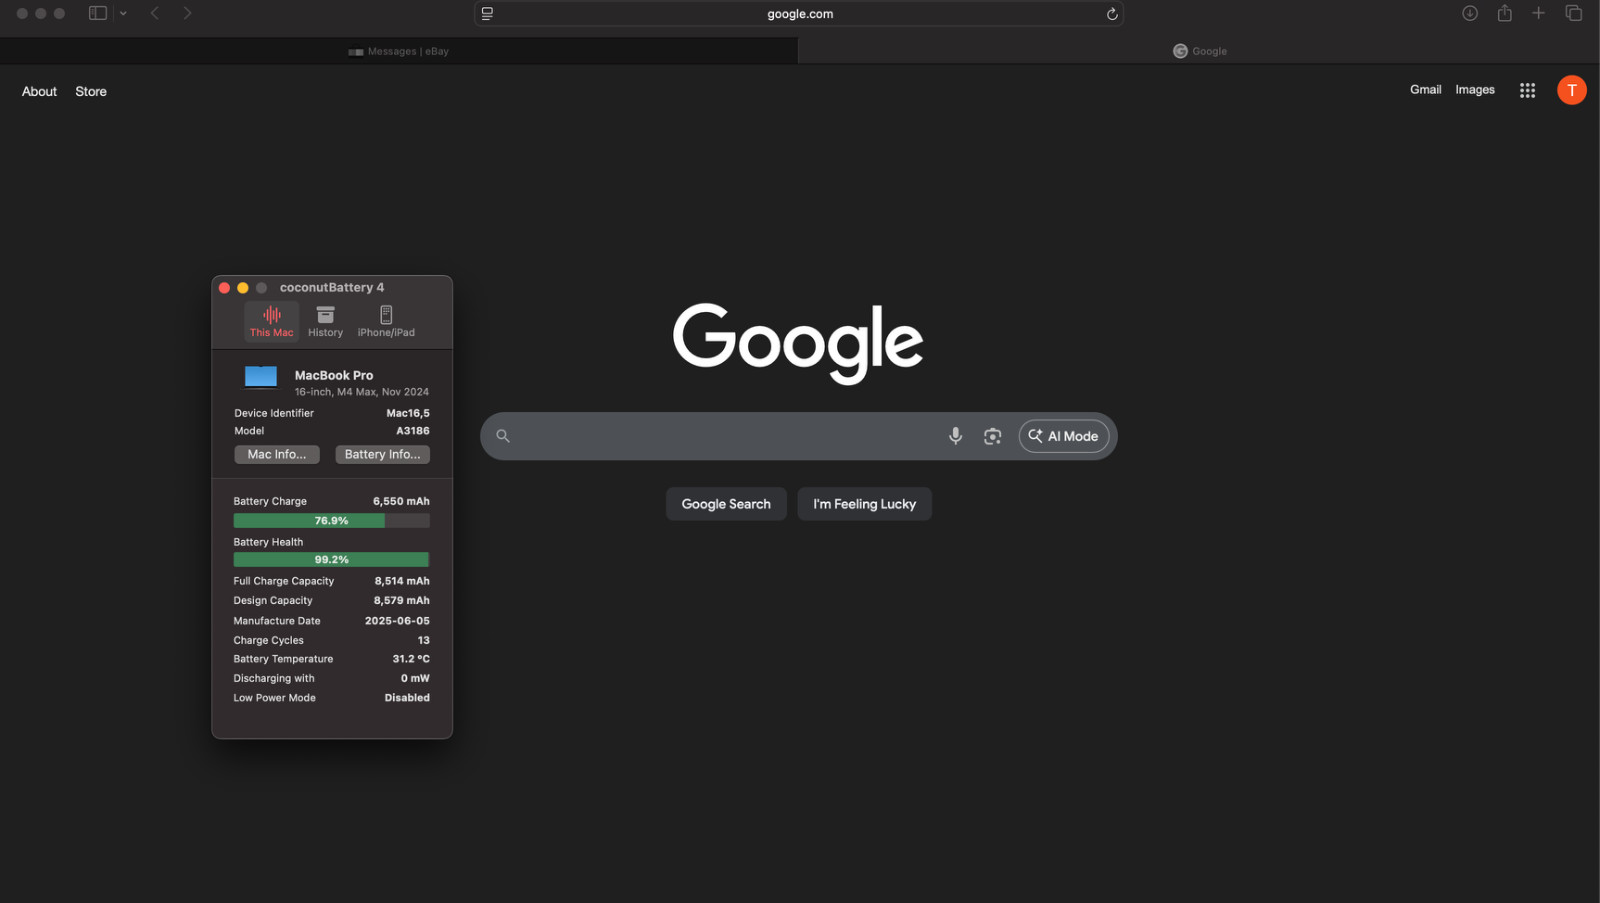The height and width of the screenshot is (903, 1600).
Task: Click the google.com address bar
Action: [799, 14]
